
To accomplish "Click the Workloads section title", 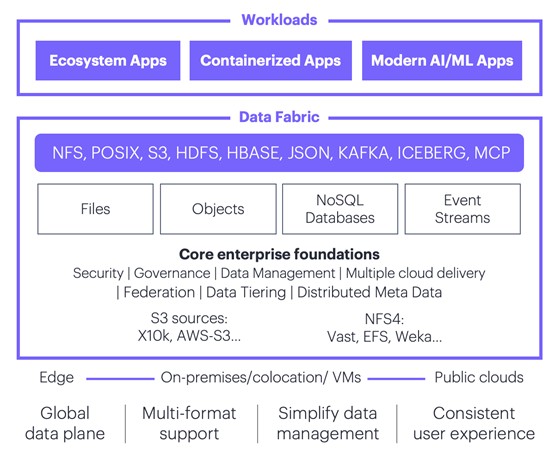I will [x=279, y=20].
